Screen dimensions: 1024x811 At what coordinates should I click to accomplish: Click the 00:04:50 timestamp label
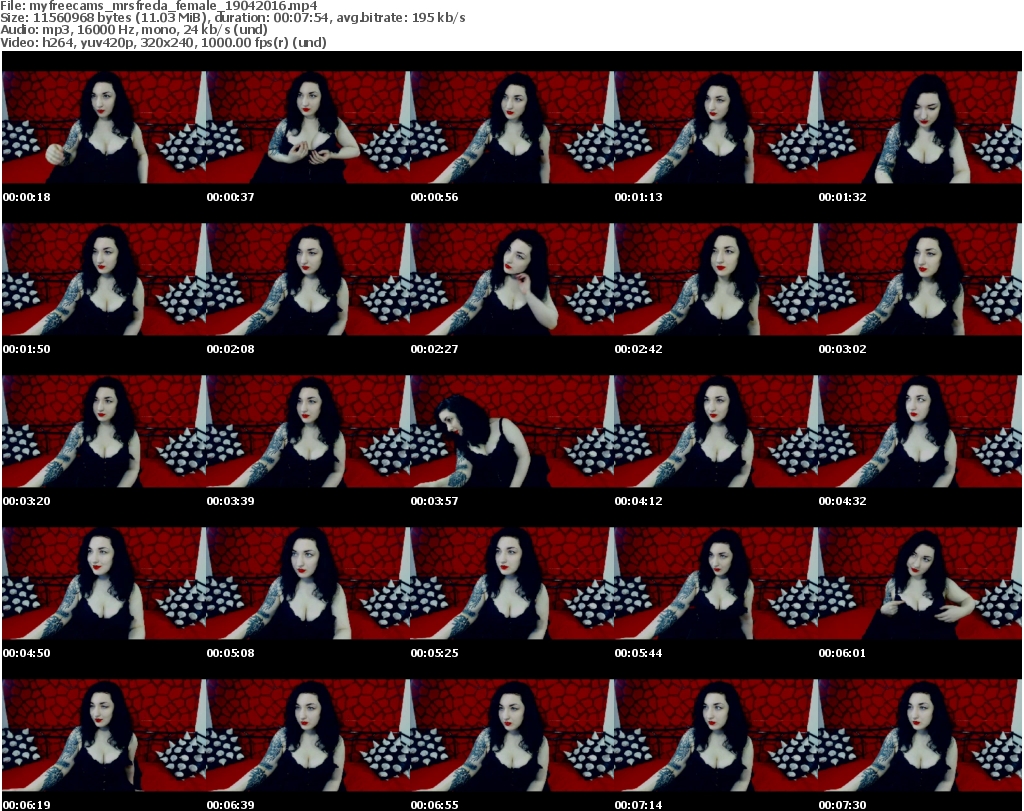tap(27, 653)
